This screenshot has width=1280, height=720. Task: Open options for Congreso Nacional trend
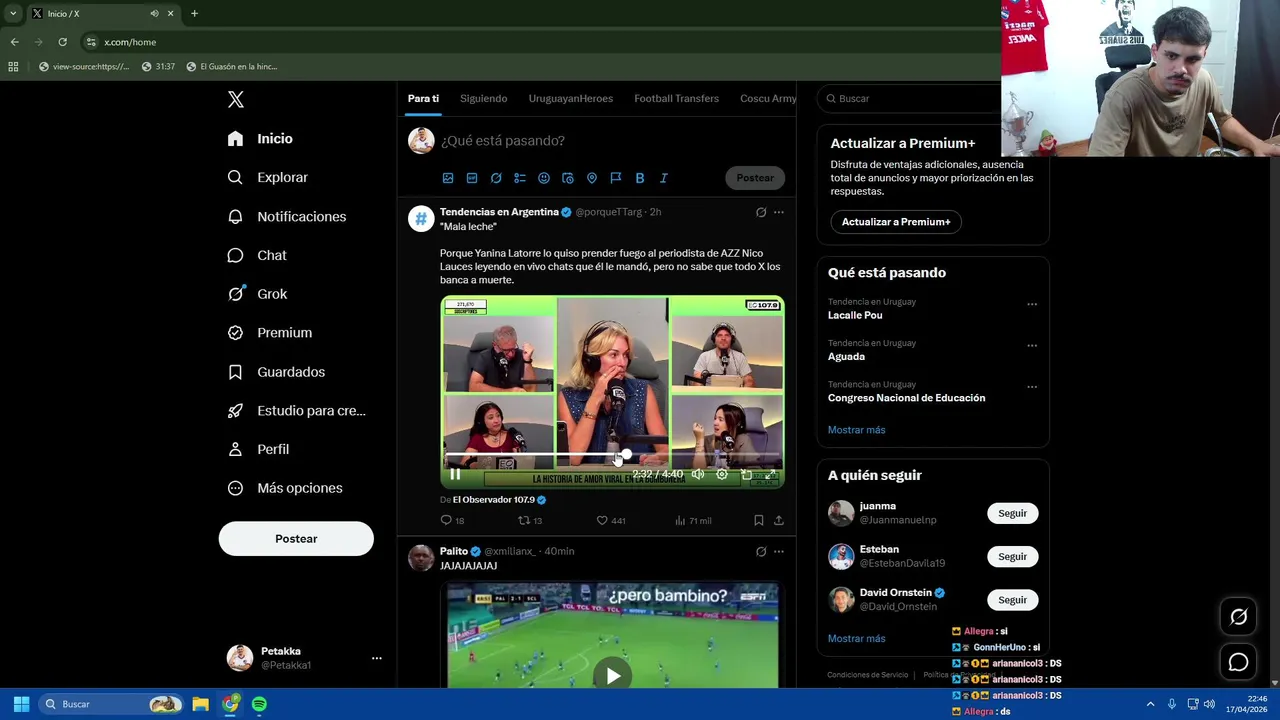point(1032,387)
